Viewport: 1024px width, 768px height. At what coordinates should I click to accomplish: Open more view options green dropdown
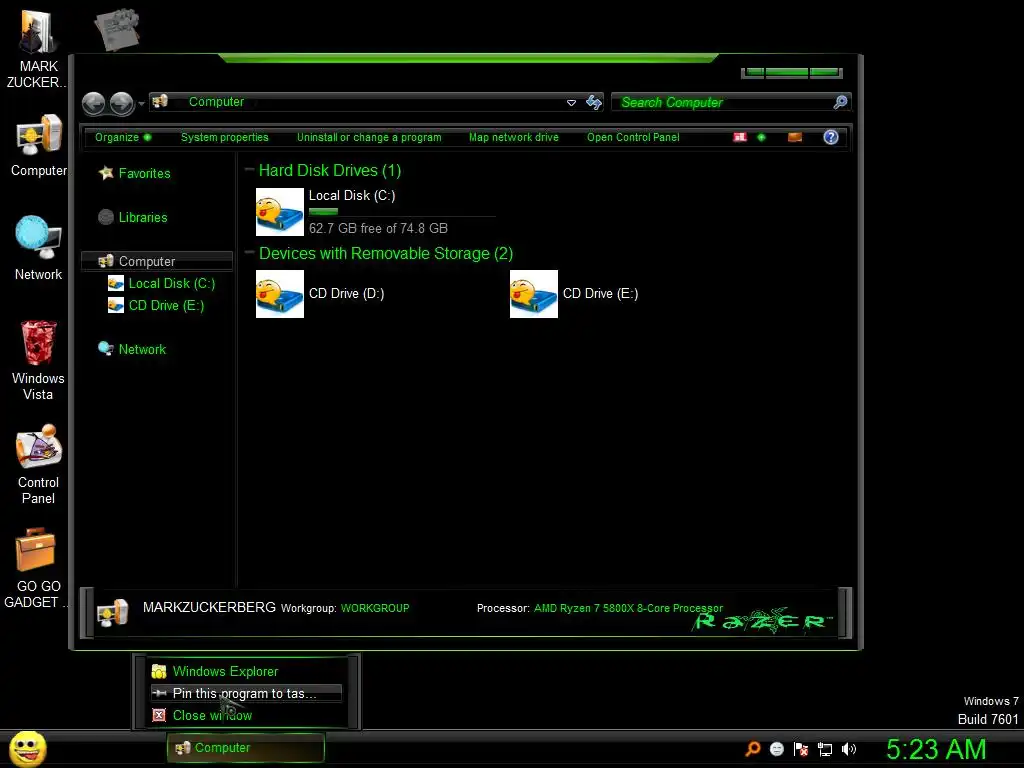[761, 137]
